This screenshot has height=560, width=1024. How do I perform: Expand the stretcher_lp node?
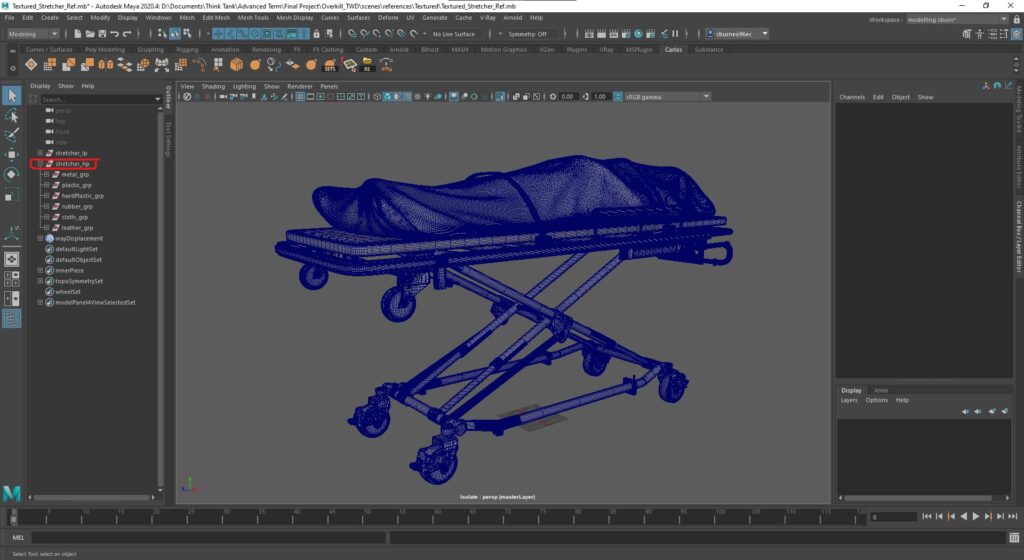(x=40, y=153)
